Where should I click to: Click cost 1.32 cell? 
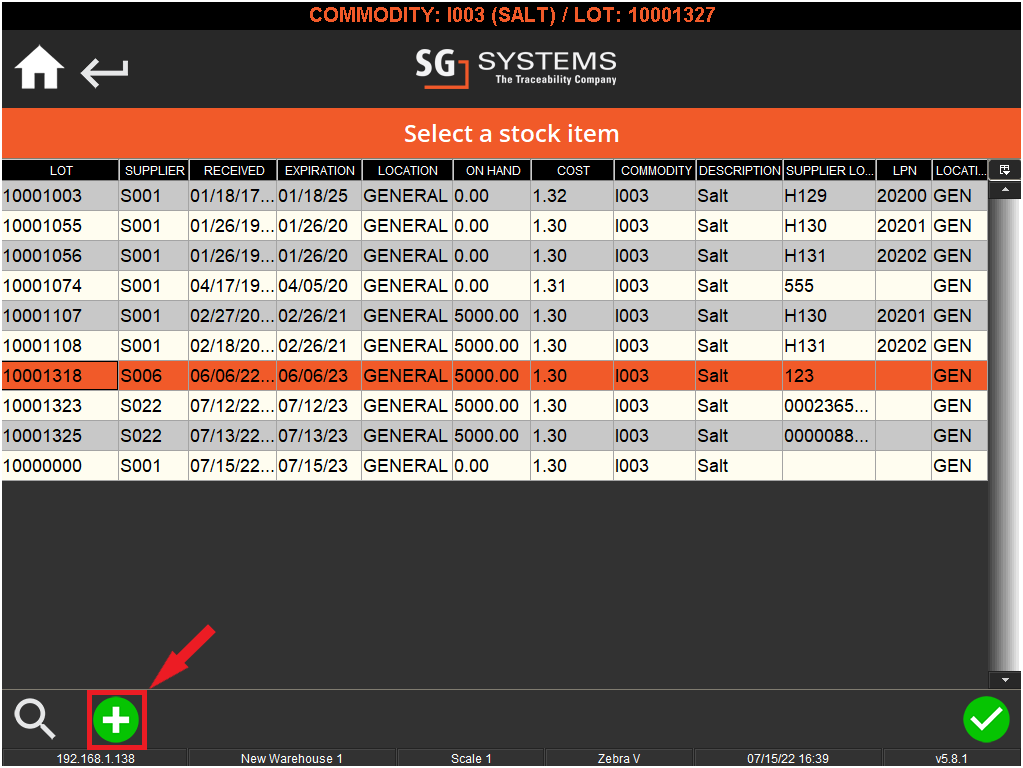coord(572,196)
